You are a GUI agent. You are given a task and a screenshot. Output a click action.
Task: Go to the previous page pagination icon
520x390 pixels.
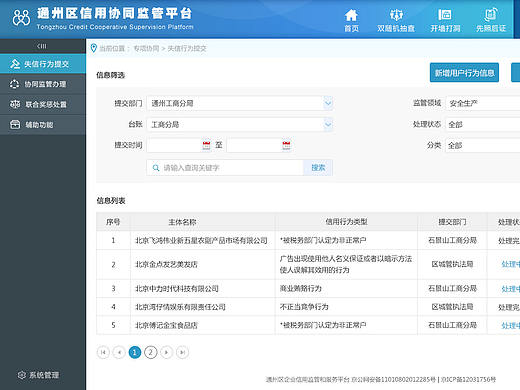119,352
